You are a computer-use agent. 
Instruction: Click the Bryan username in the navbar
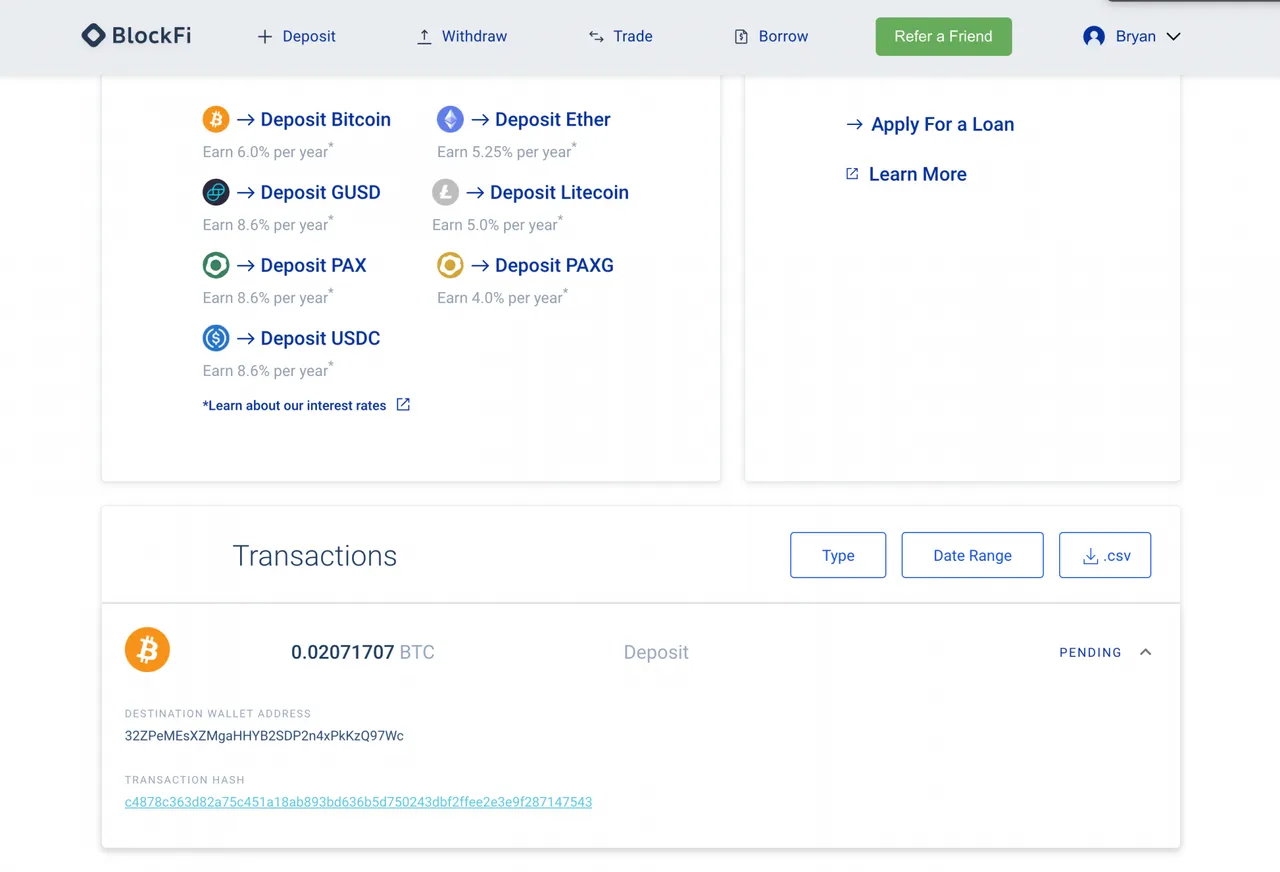coord(1136,37)
